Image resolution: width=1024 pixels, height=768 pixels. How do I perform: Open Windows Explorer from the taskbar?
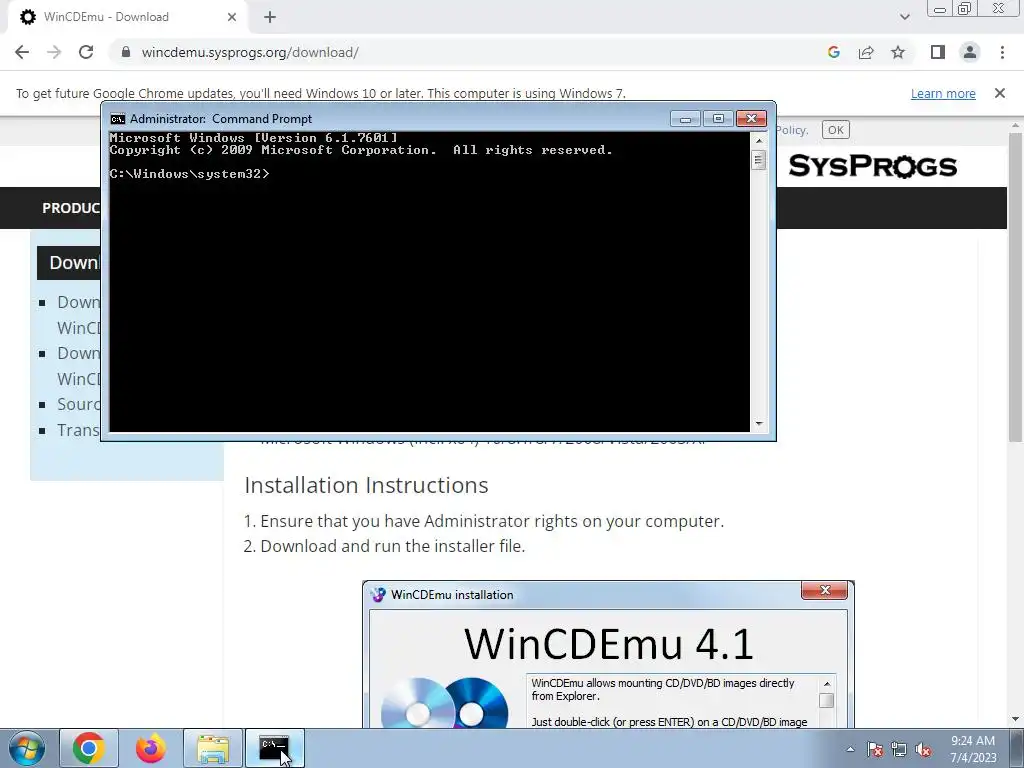(213, 748)
